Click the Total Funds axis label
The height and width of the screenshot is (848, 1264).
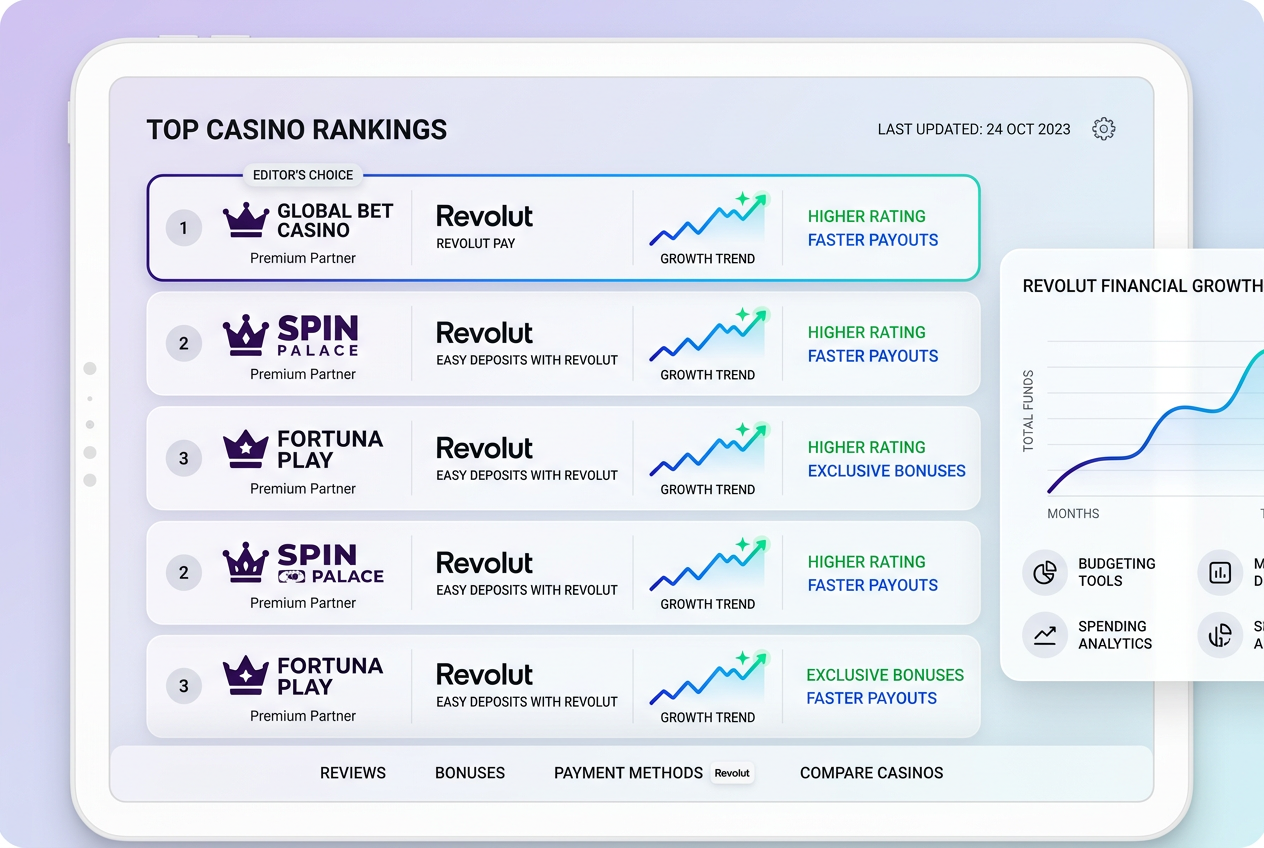click(1028, 411)
